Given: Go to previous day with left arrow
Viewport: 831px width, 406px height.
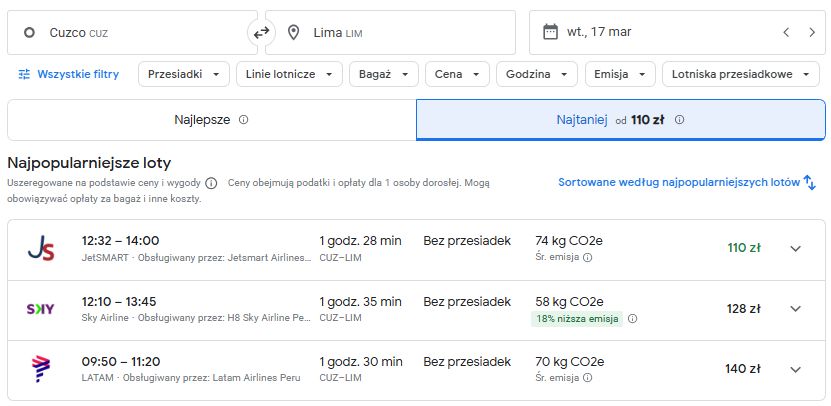Looking at the screenshot, I should pos(786,32).
